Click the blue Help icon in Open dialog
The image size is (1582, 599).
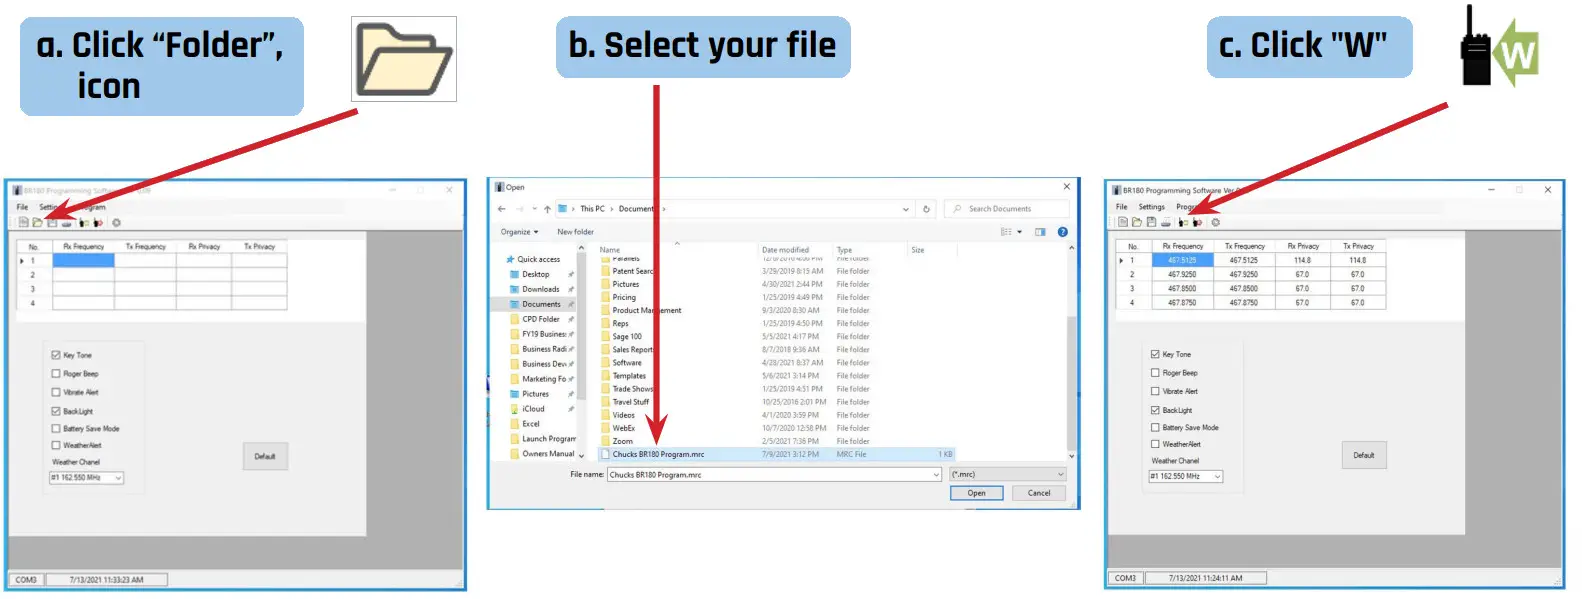(x=1062, y=232)
